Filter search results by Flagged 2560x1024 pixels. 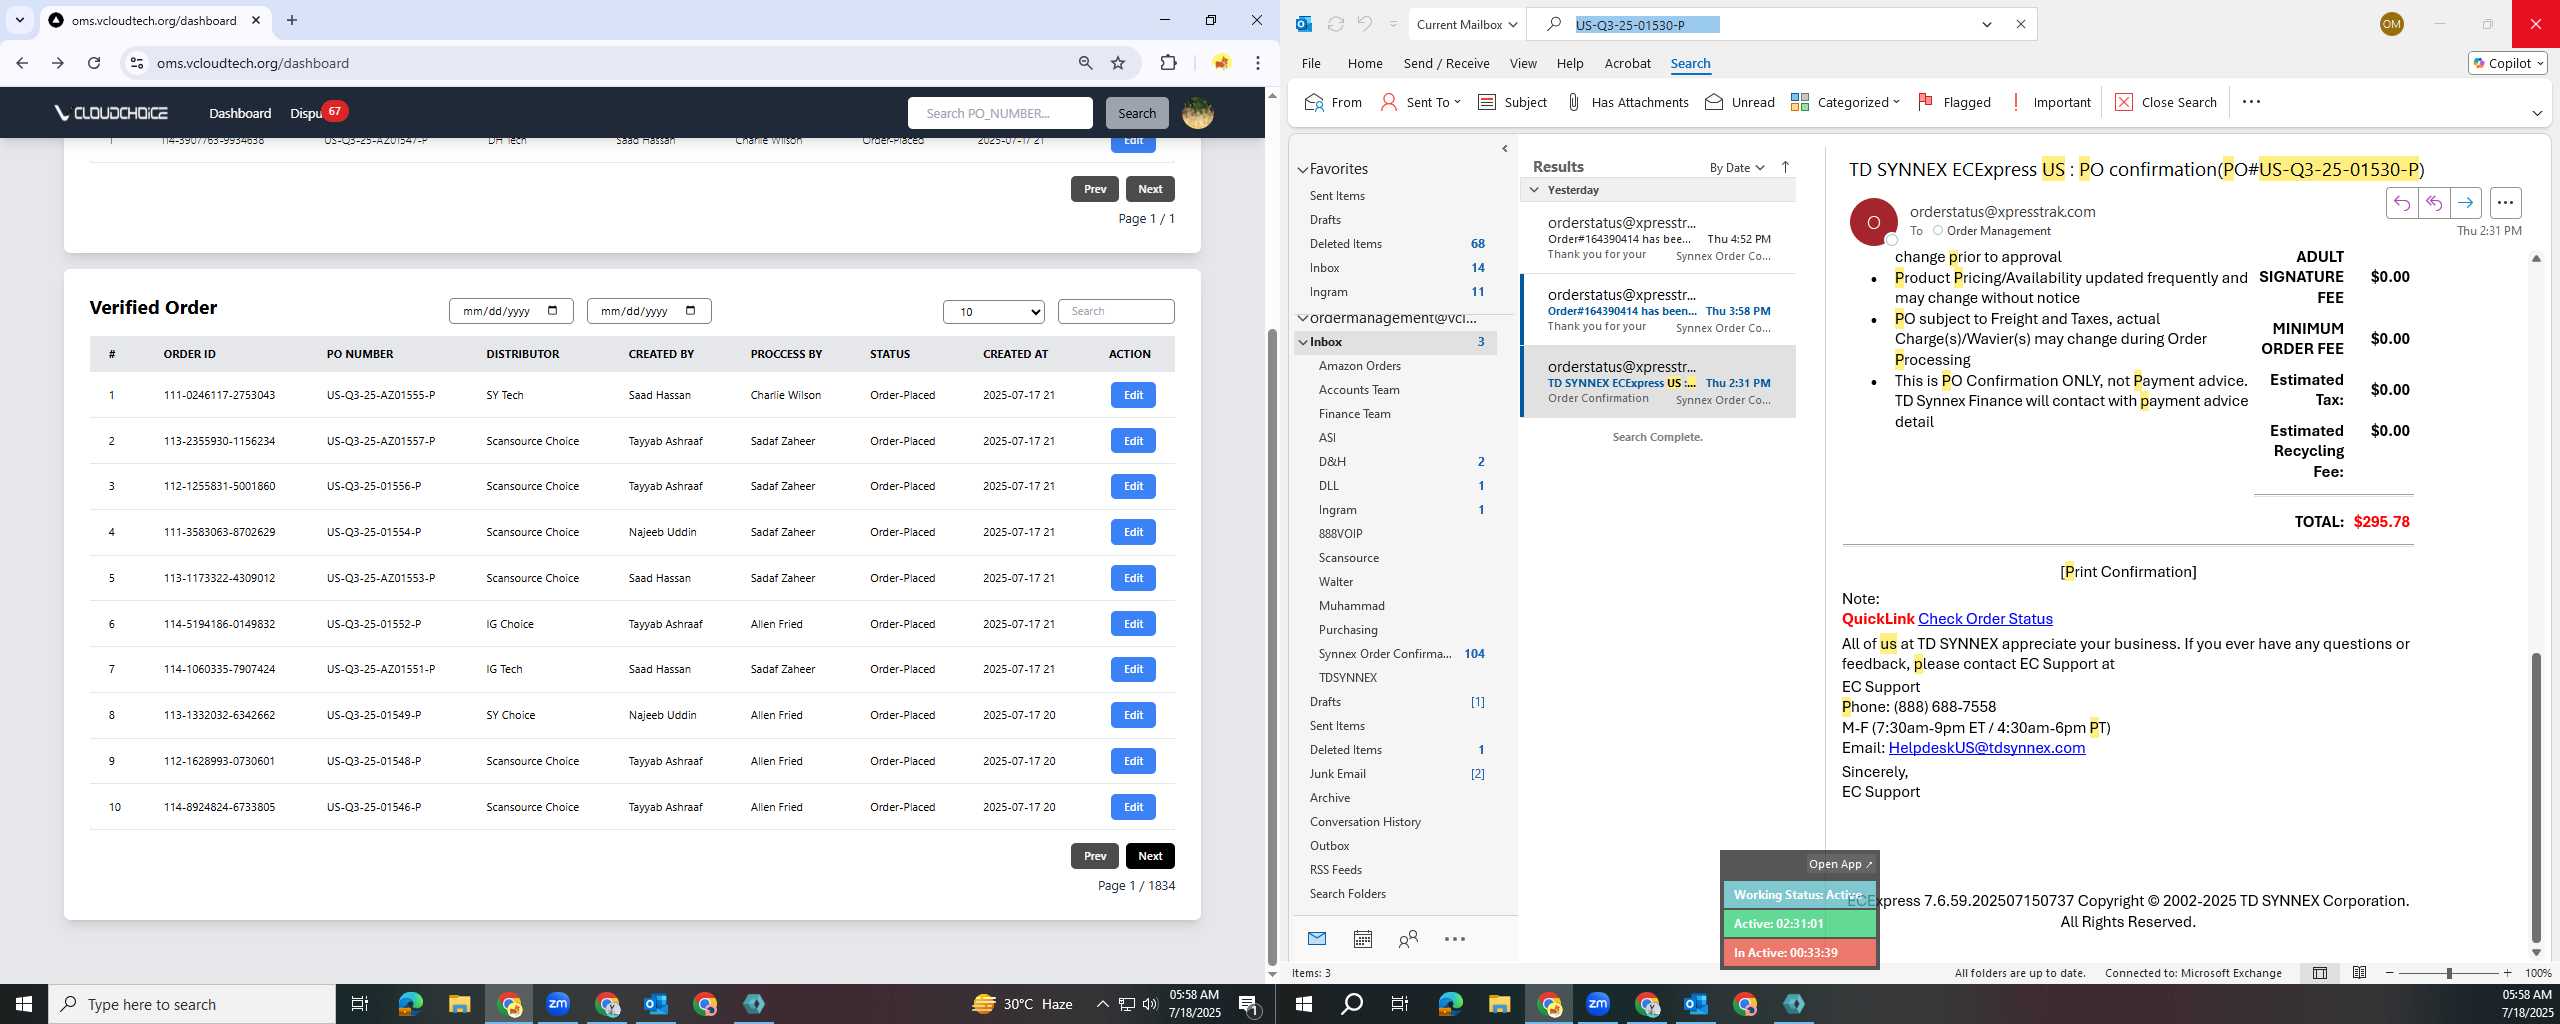pyautogui.click(x=1954, y=102)
